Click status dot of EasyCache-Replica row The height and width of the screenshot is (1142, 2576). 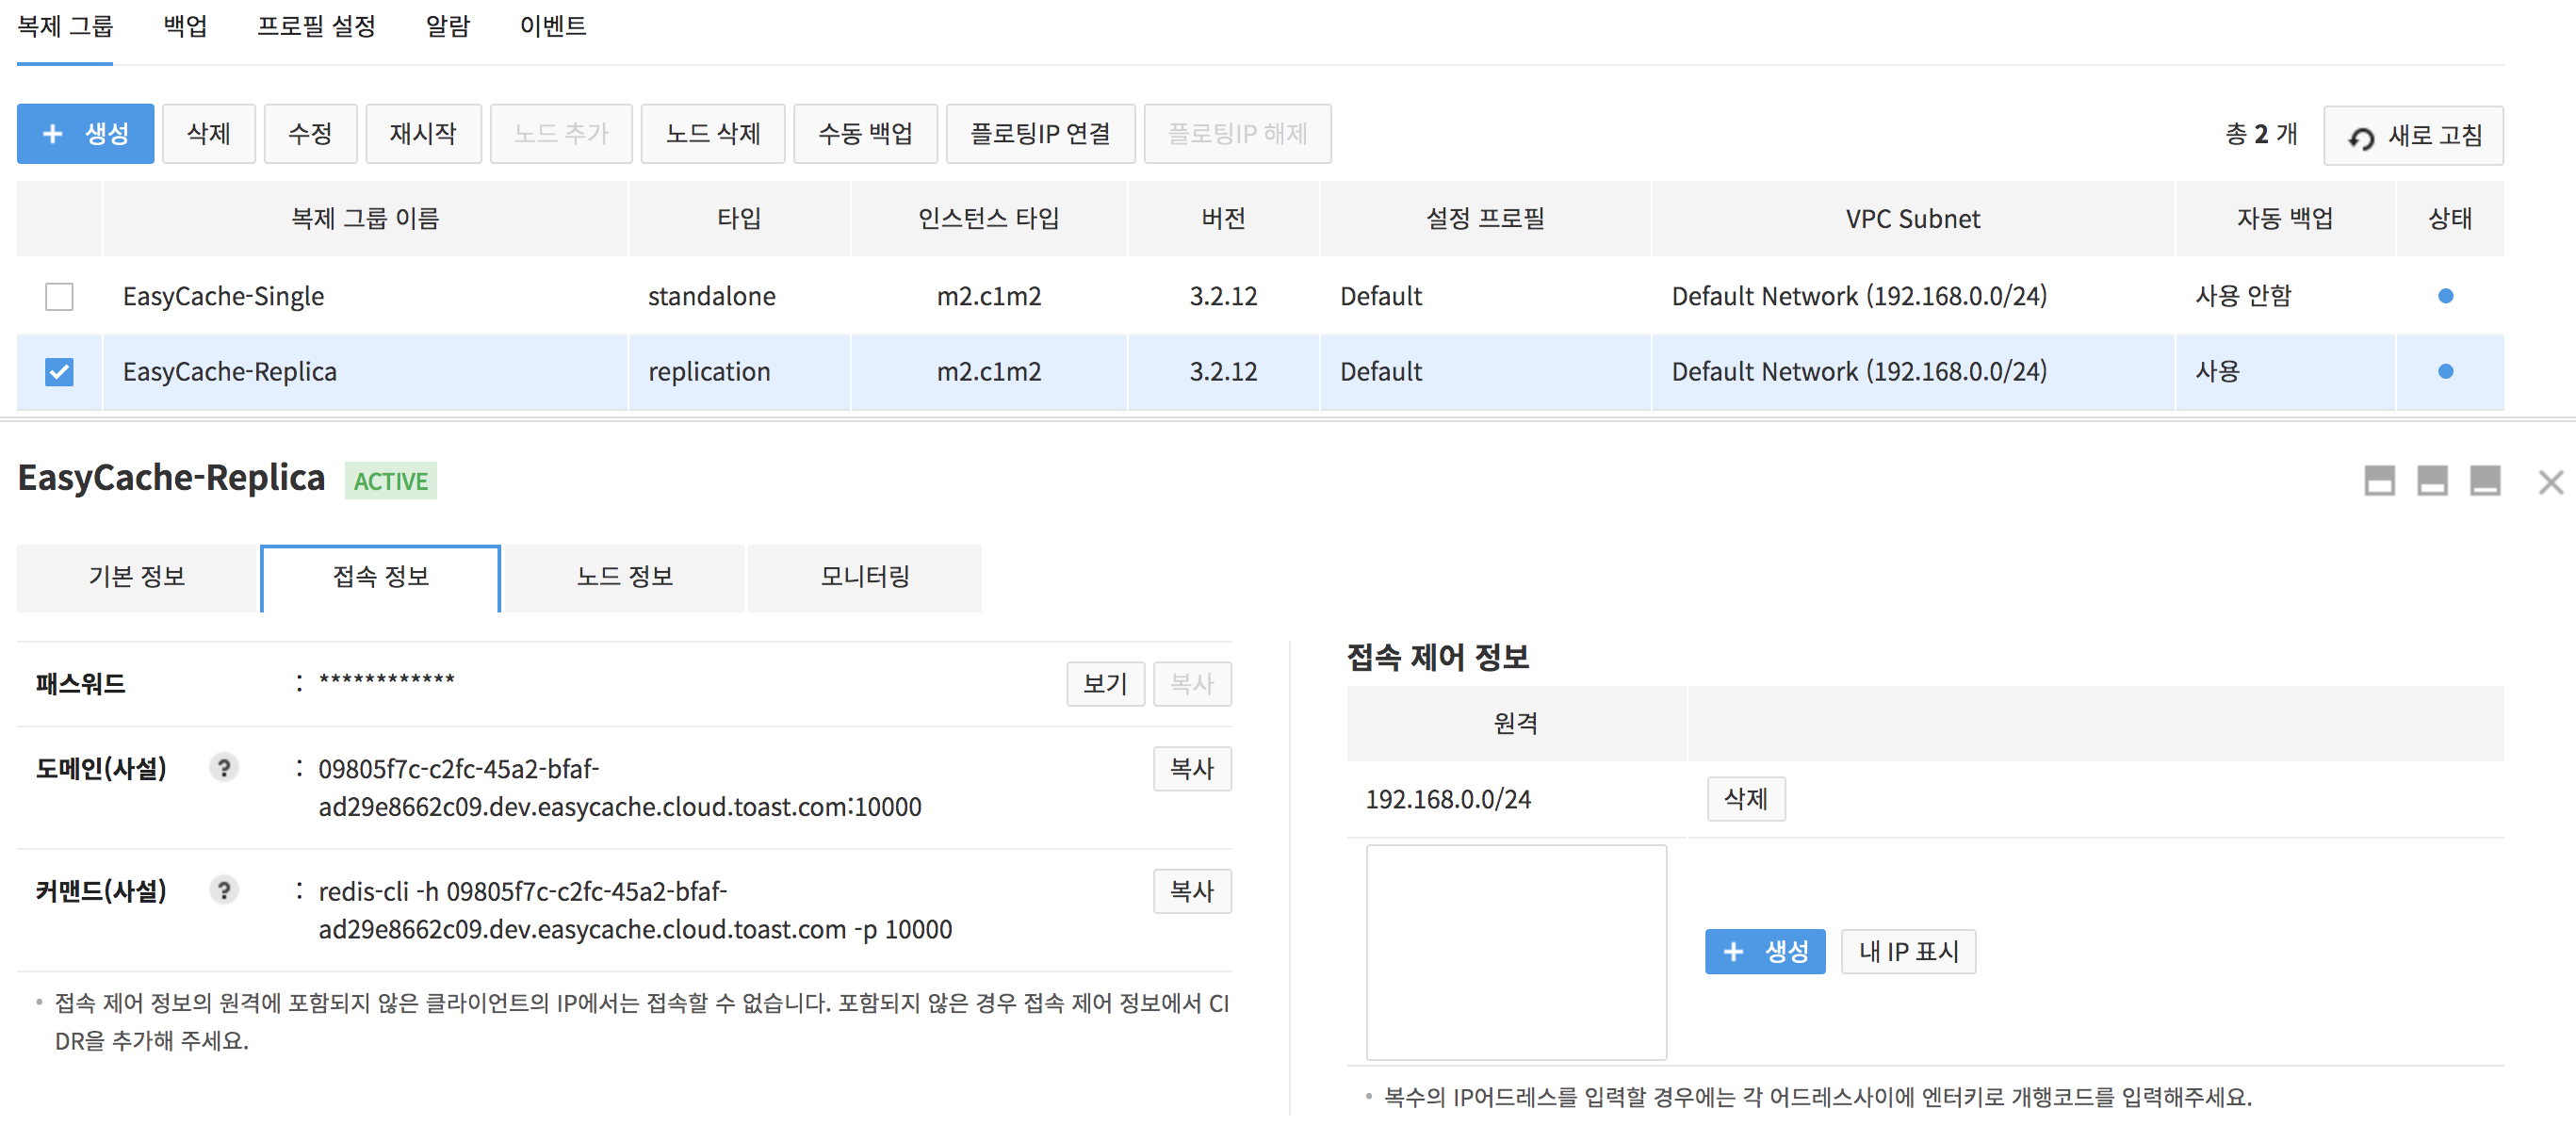(2445, 372)
